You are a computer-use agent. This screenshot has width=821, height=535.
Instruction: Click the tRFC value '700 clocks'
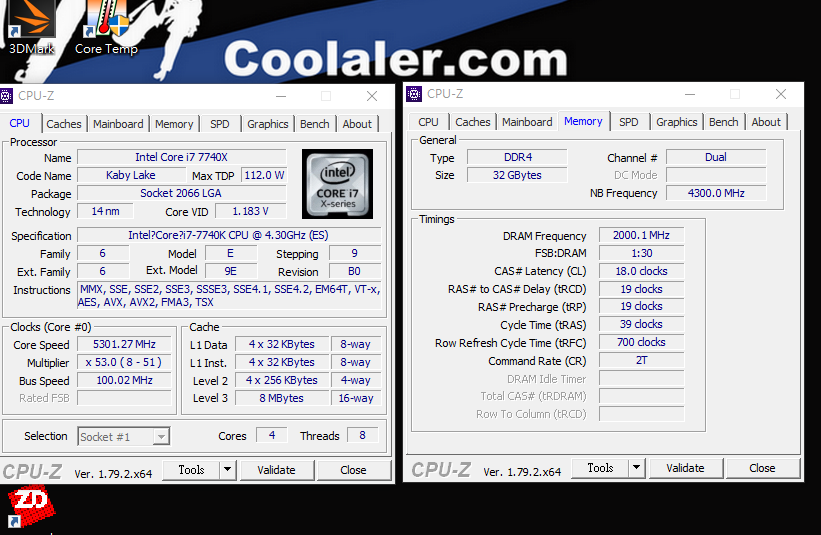point(641,342)
